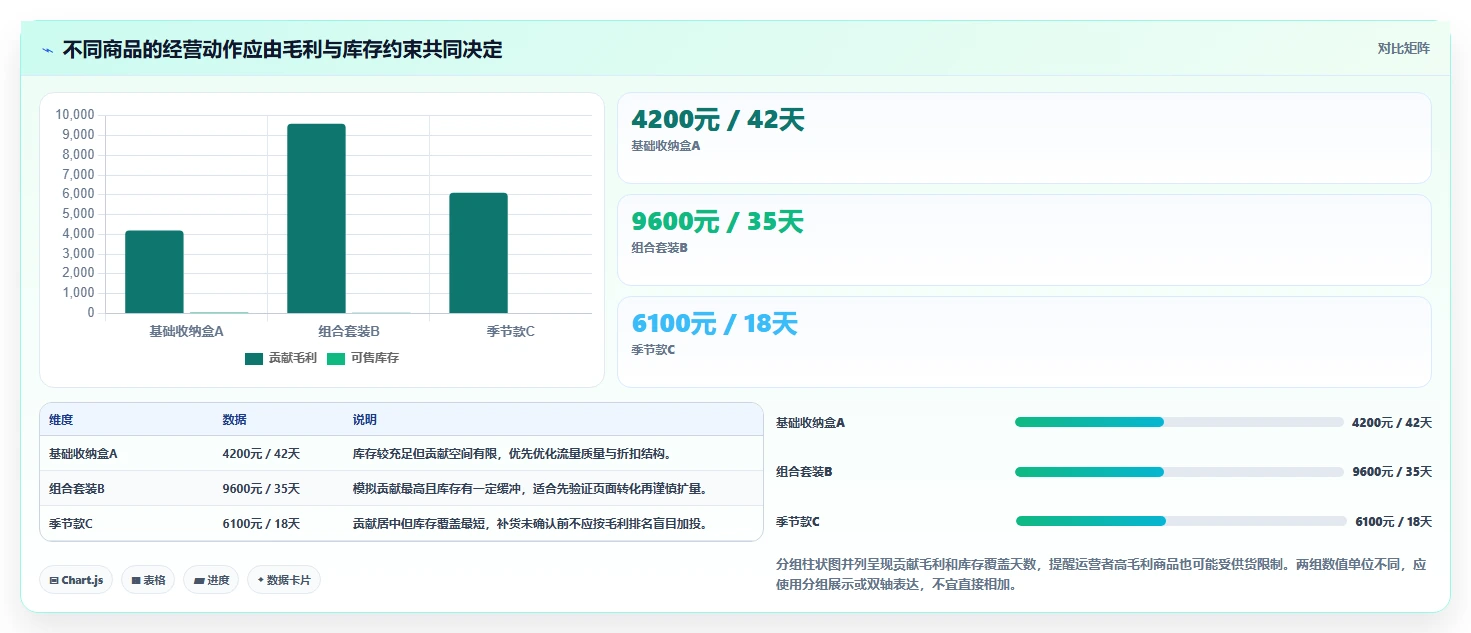Screen dimensions: 1471x633
Task: Click the 组合套装B x-axis label
Action: point(349,331)
